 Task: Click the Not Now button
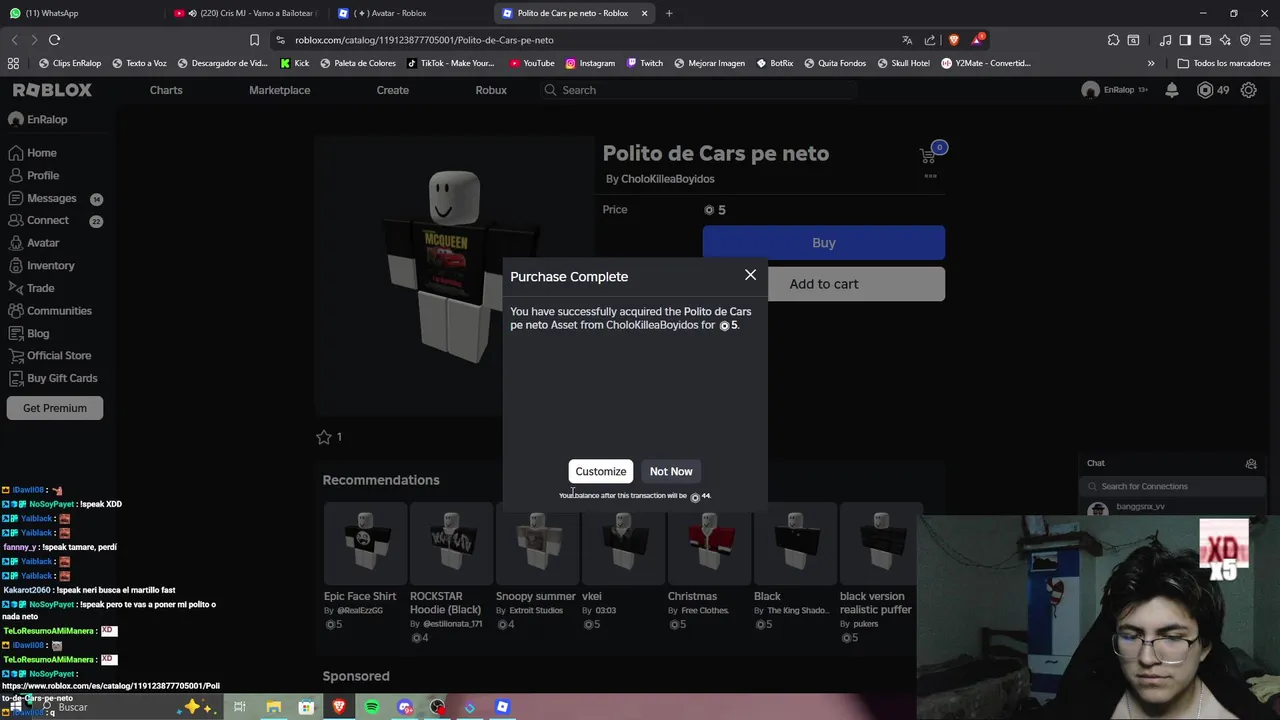click(671, 471)
